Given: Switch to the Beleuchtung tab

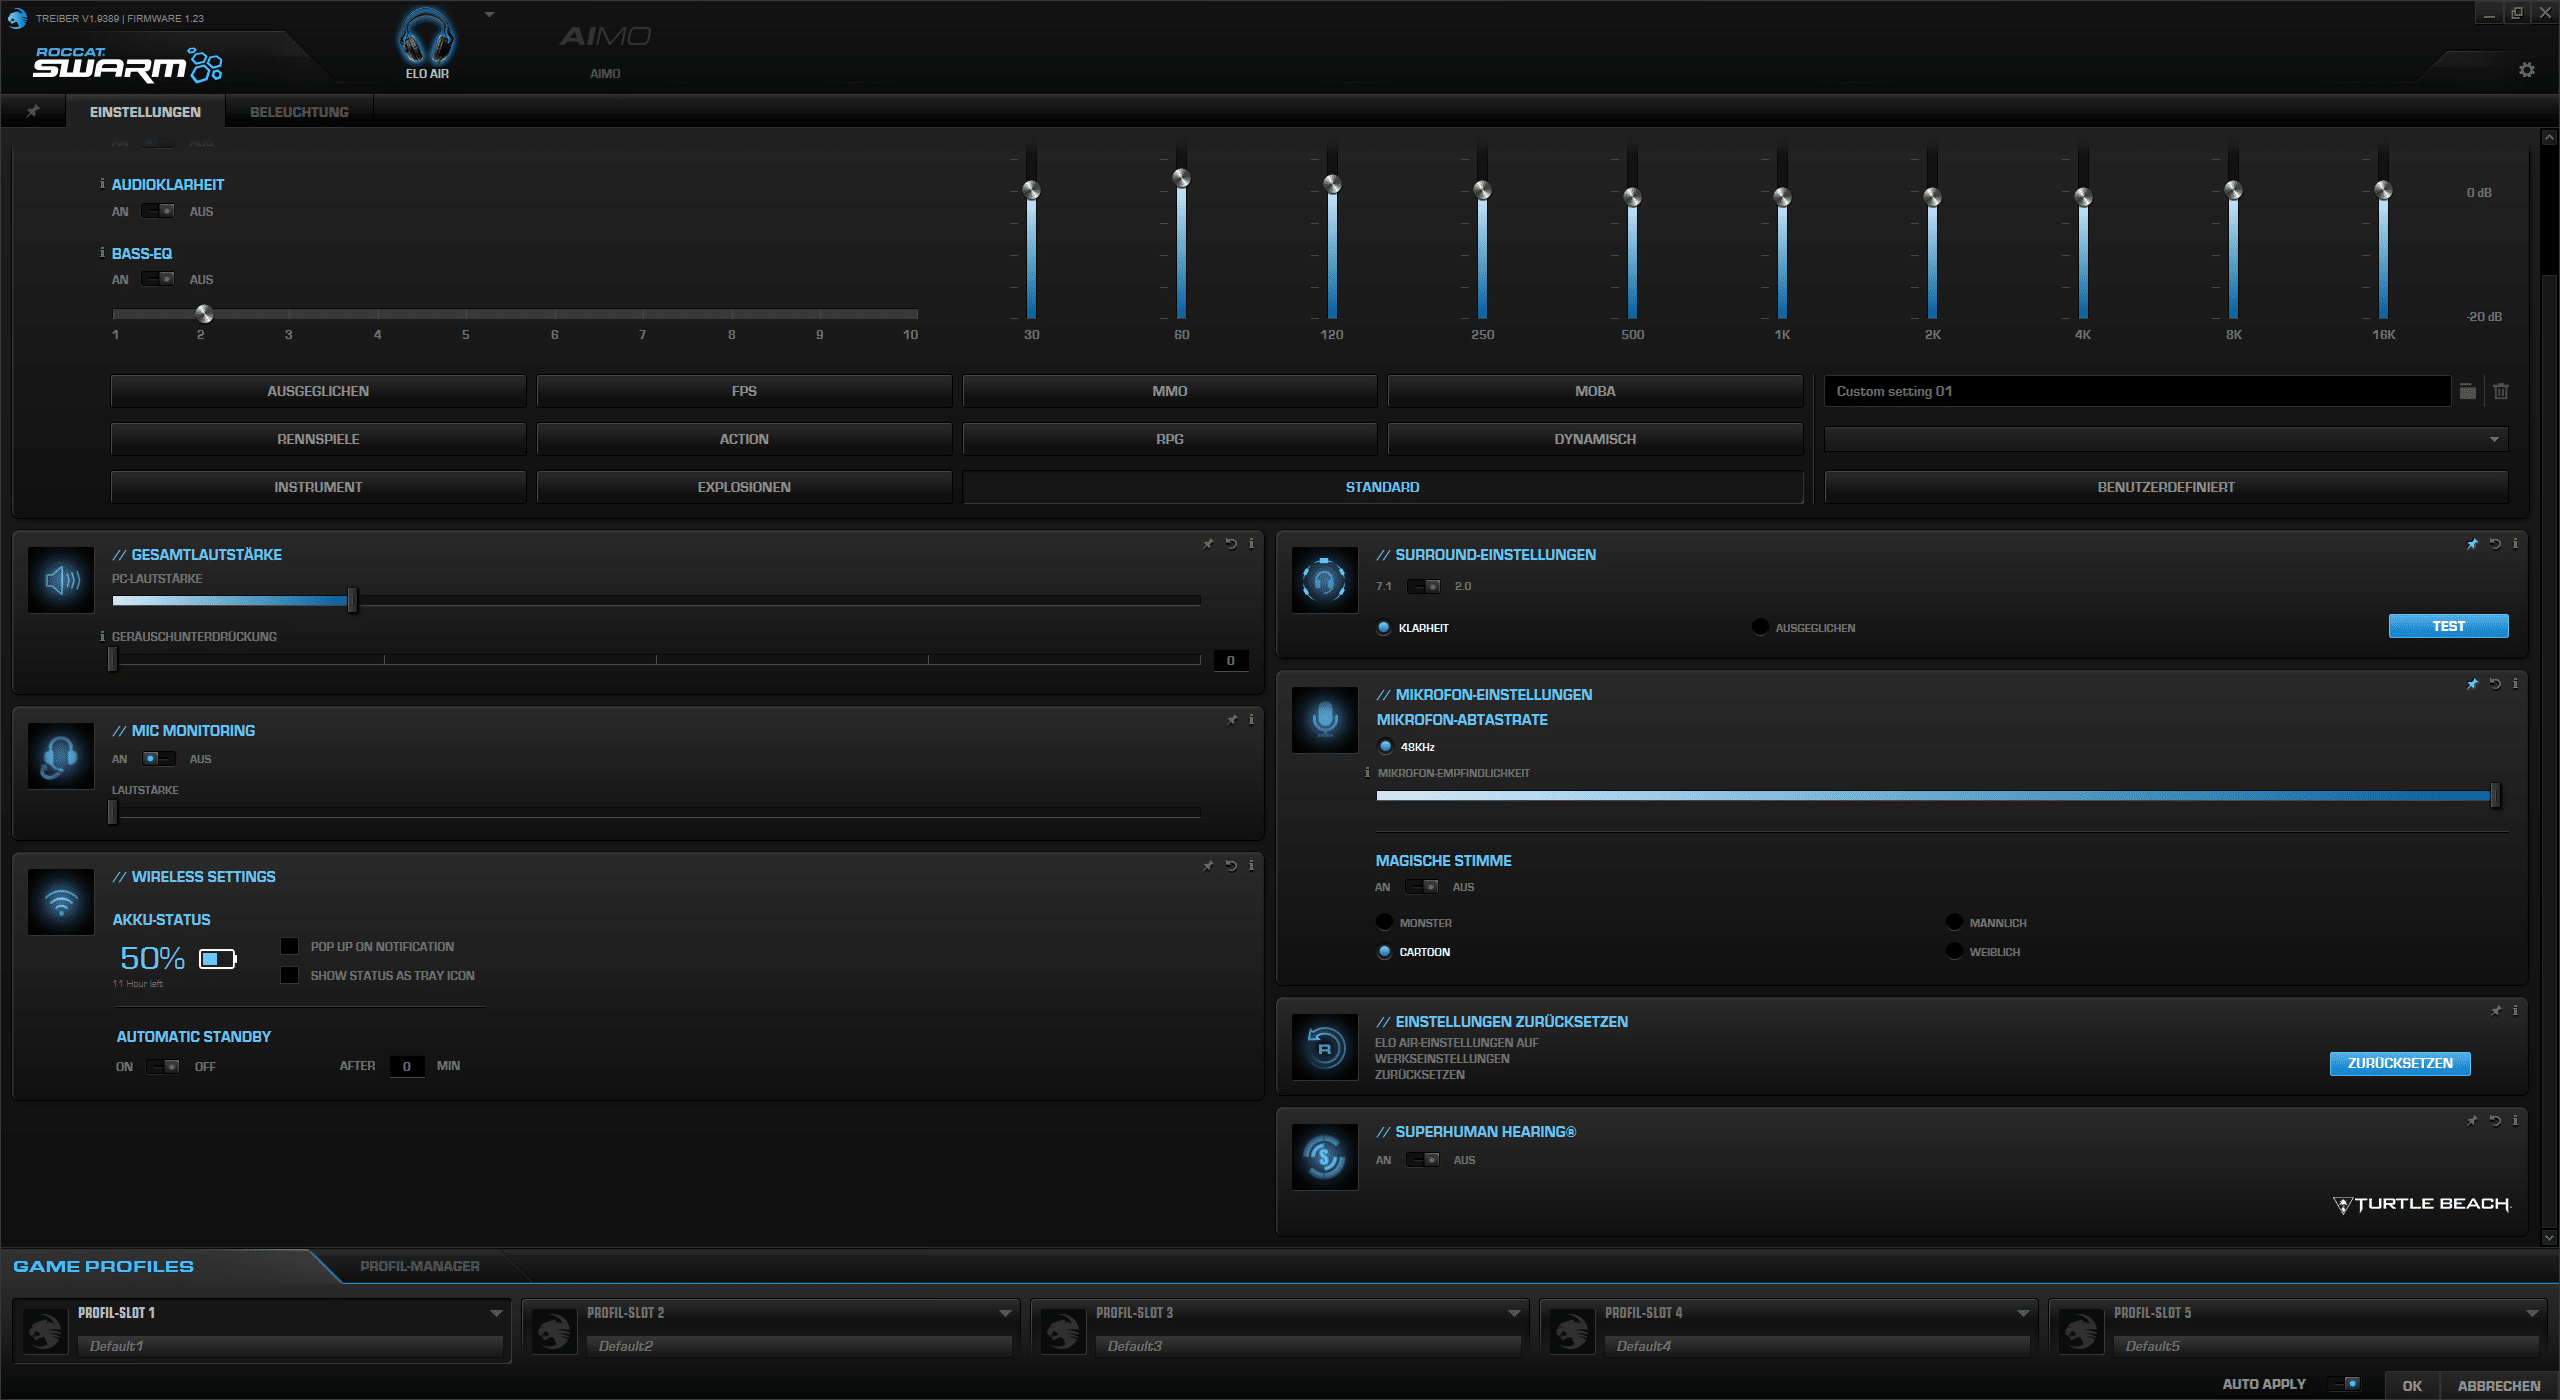Looking at the screenshot, I should coord(299,112).
